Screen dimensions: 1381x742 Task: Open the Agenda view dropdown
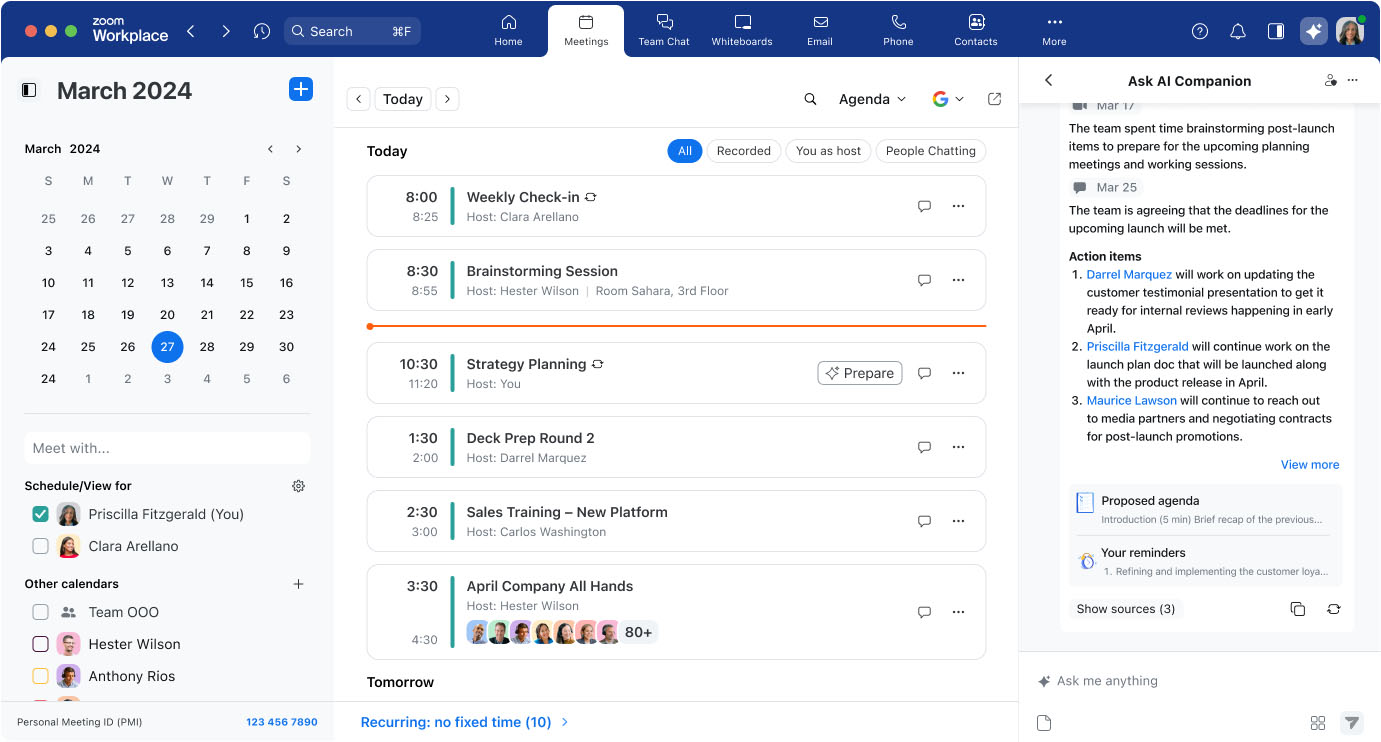[x=872, y=99]
